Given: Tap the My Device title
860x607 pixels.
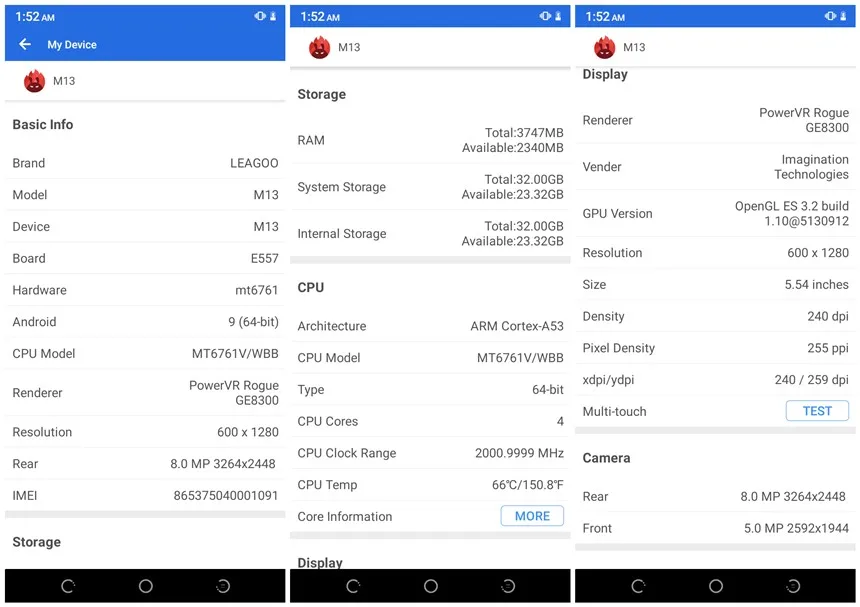Looking at the screenshot, I should click(x=72, y=44).
